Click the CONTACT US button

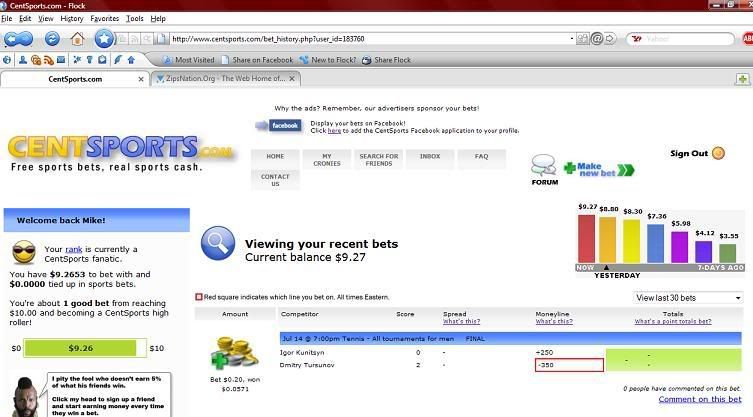275,180
